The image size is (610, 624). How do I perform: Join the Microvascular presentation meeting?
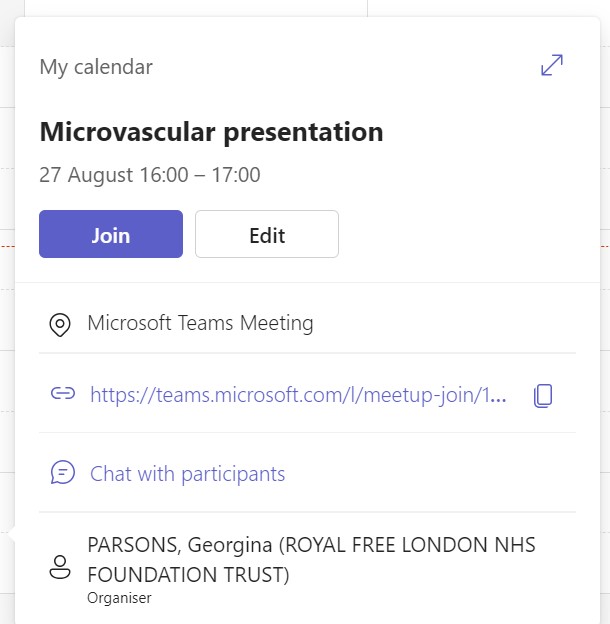pyautogui.click(x=111, y=234)
